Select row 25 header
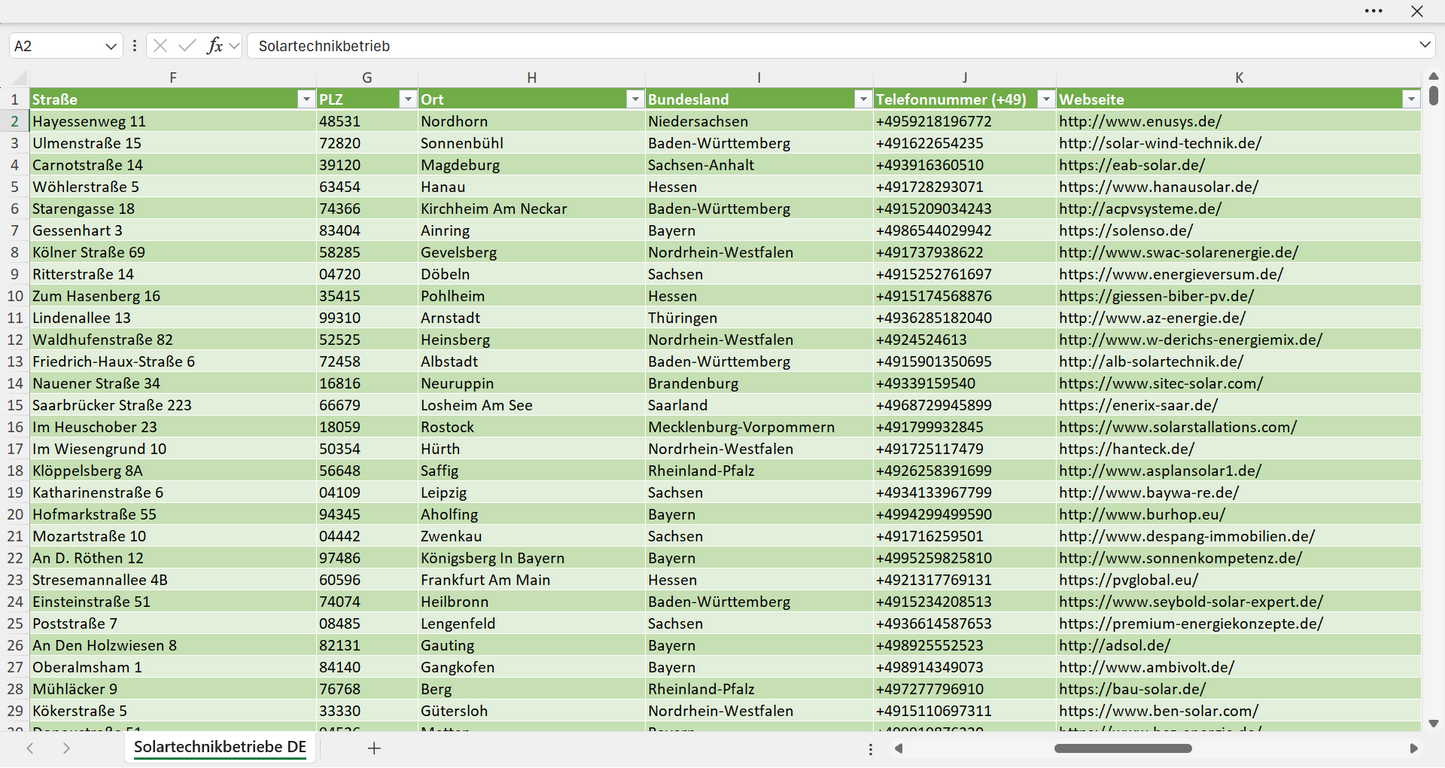Screen dimensions: 1445x768 tap(15, 624)
